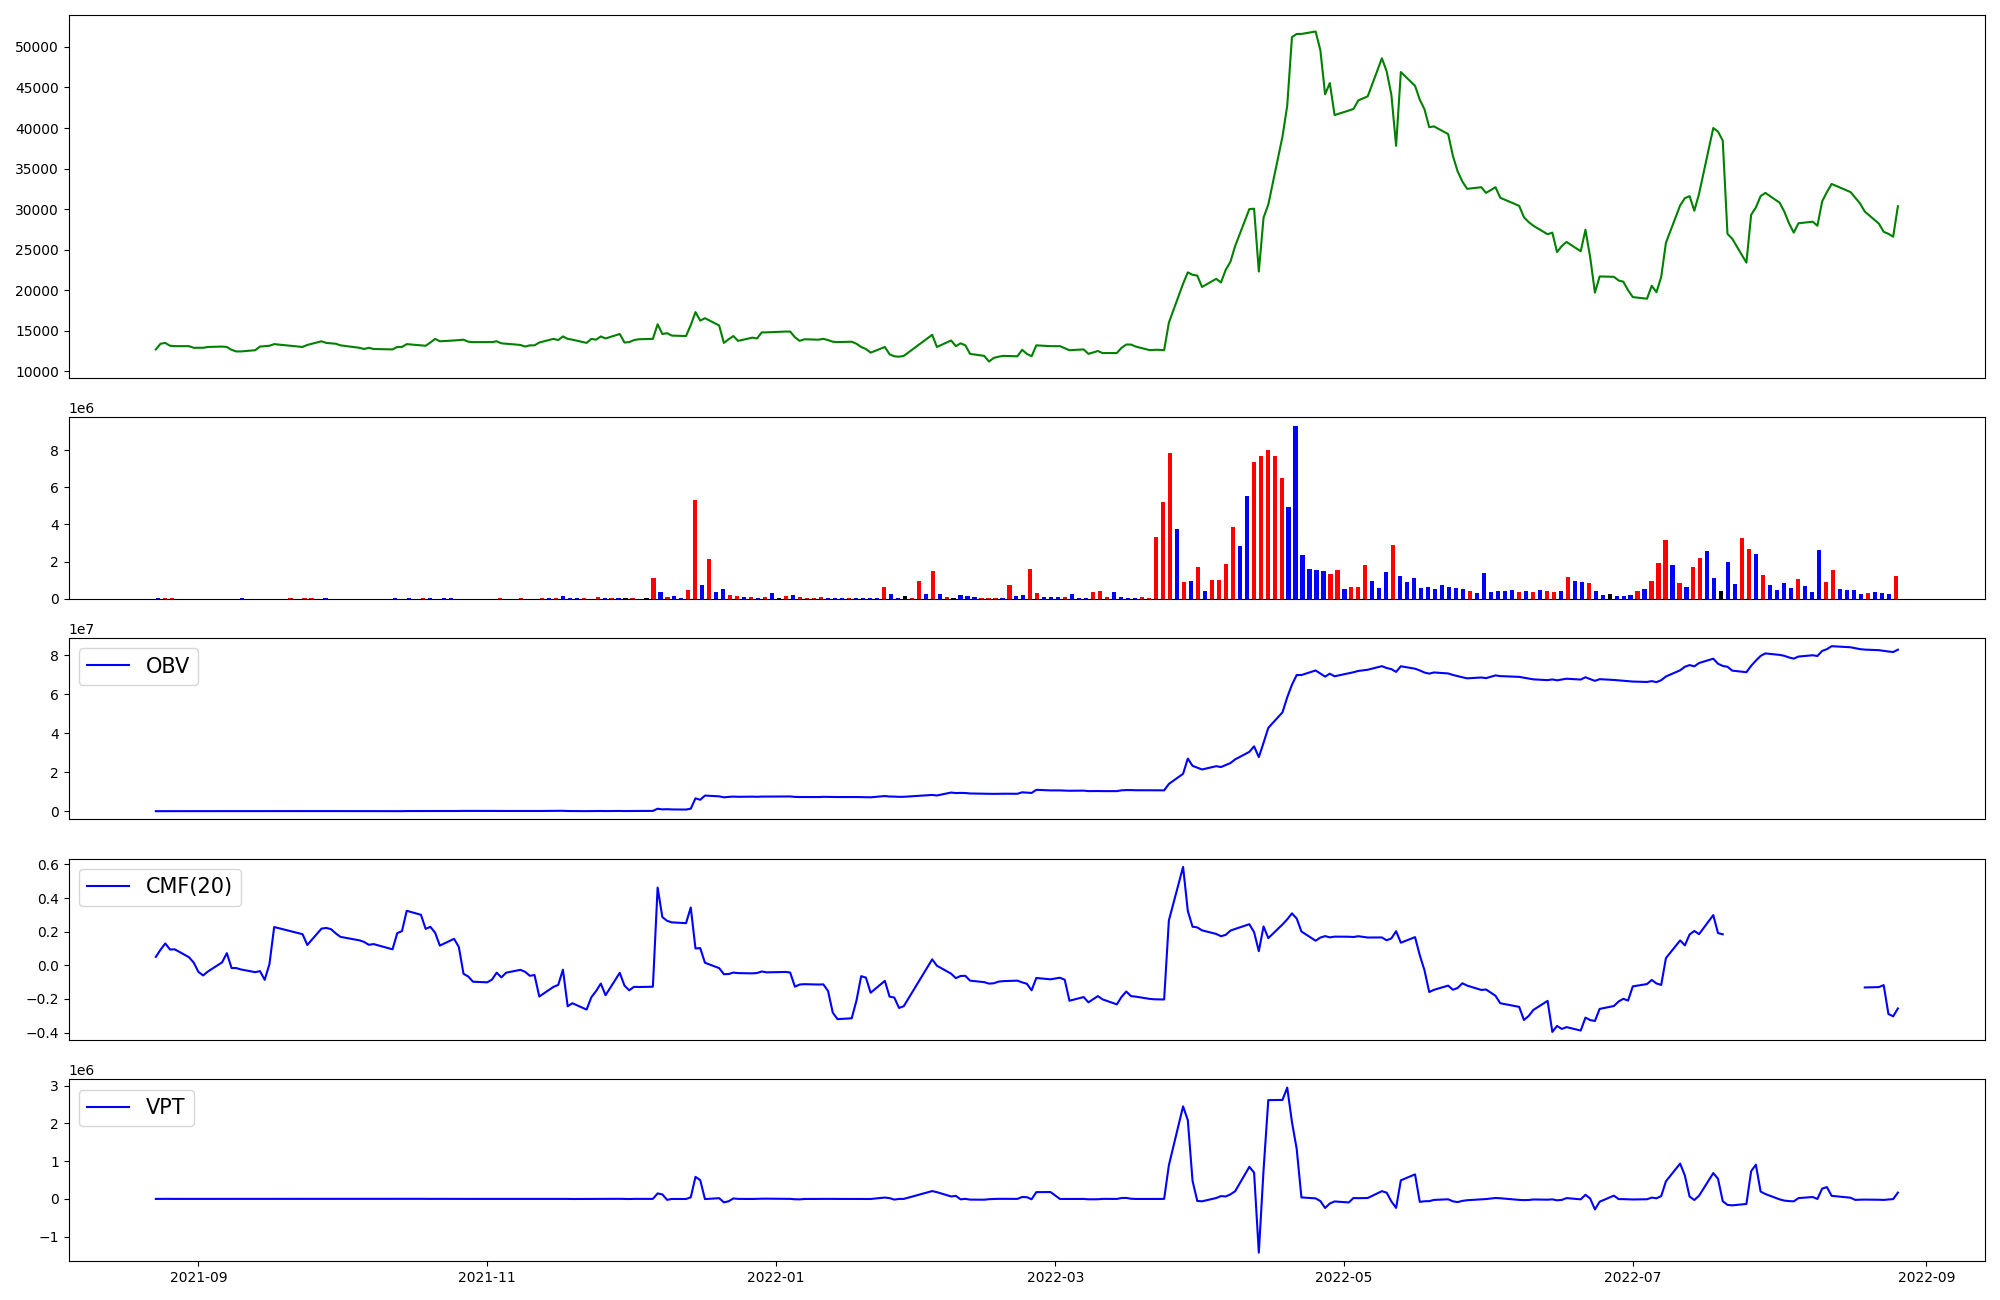Click the 0.6 tick label on CMF axis
2000x1300 pixels.
[x=49, y=865]
